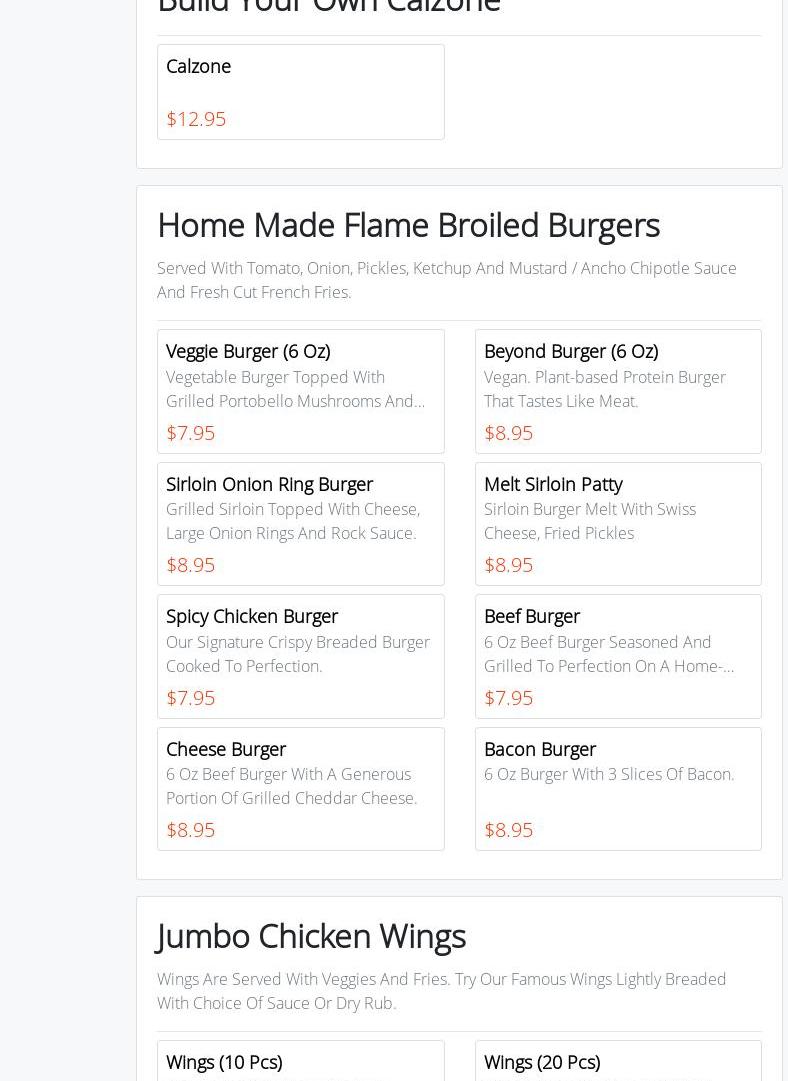Click the Jumbo Chicken Wings heading
The width and height of the screenshot is (788, 1081).
tap(311, 936)
